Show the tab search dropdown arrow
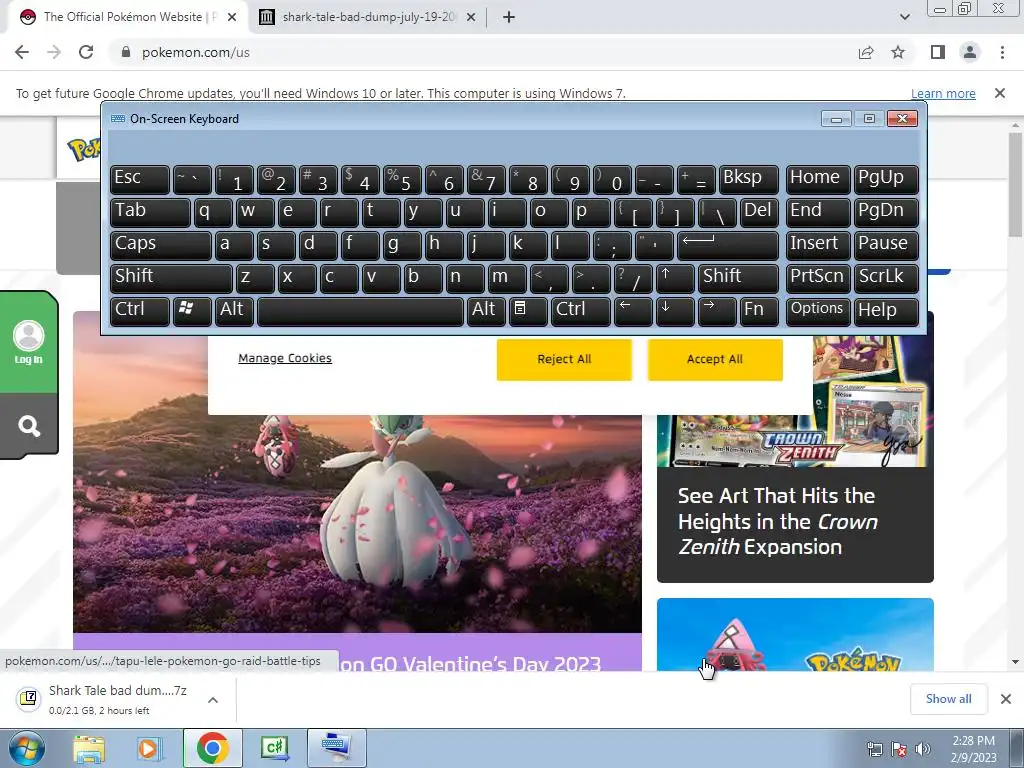 pyautogui.click(x=904, y=17)
